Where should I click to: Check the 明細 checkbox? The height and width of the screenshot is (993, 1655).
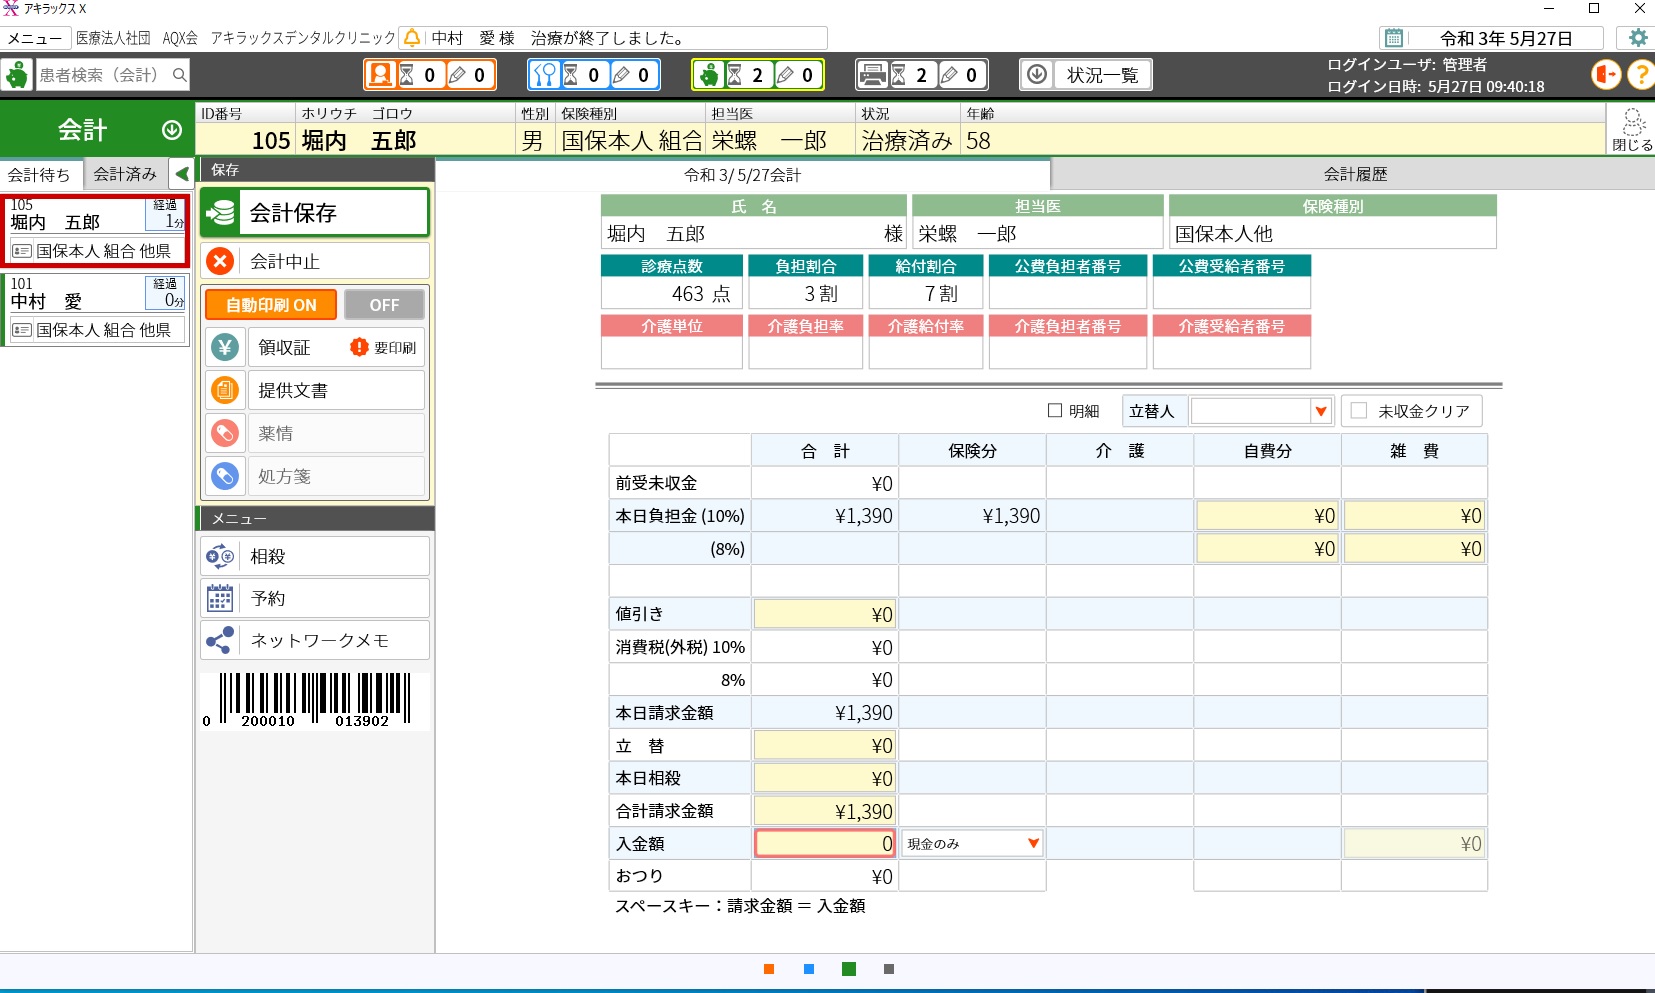(x=1054, y=410)
